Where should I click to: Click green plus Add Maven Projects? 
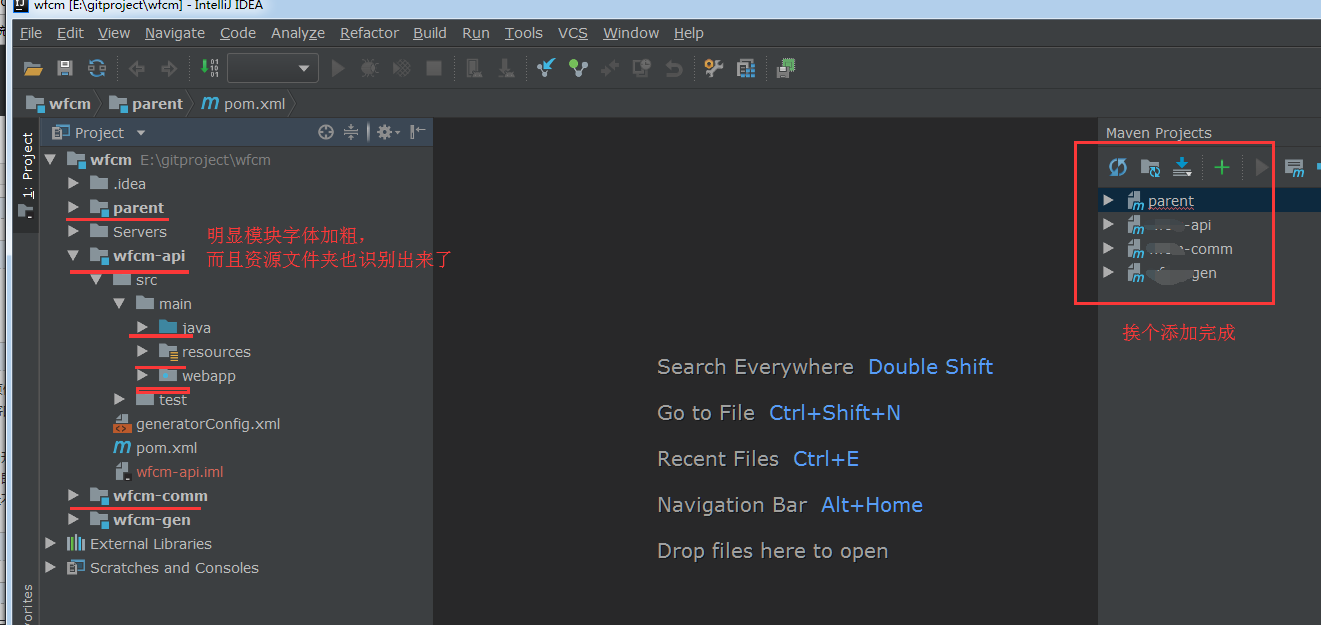pos(1221,168)
